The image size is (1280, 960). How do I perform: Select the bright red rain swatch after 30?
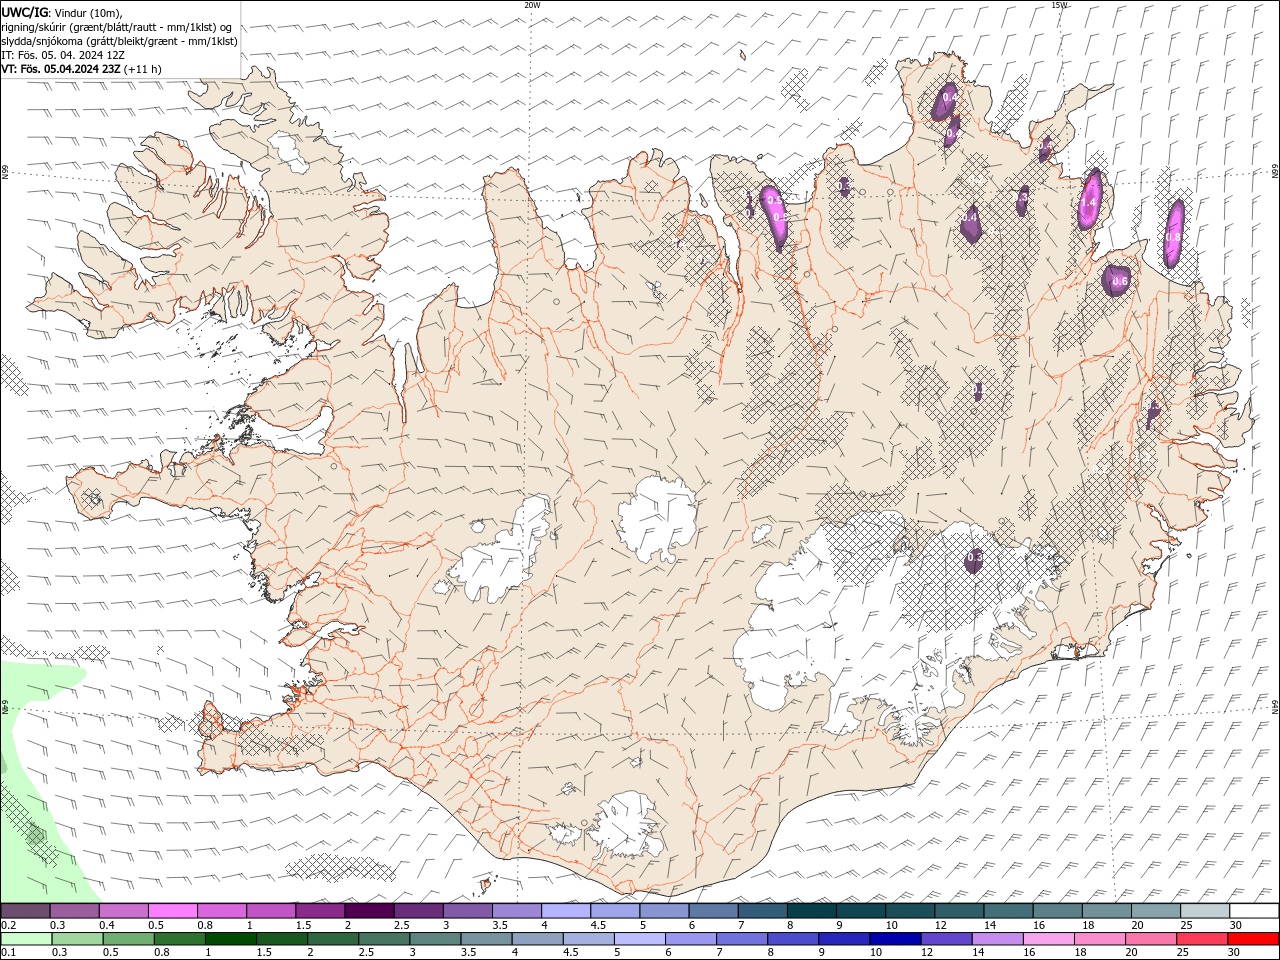tap(1253, 939)
